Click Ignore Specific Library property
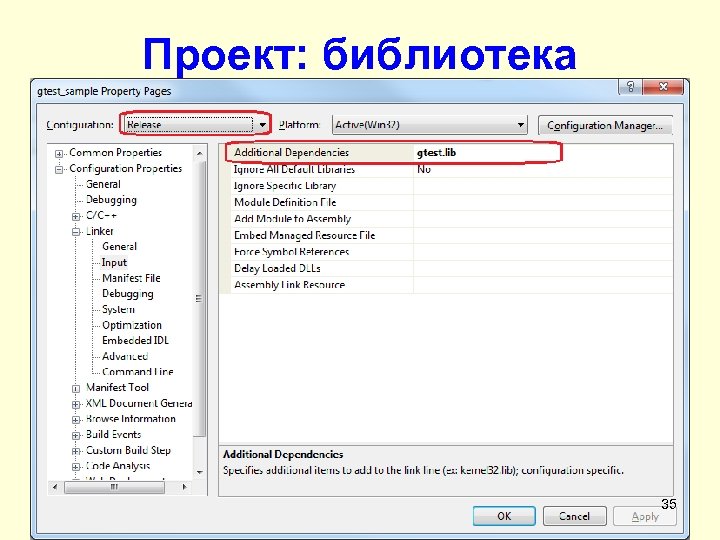The width and height of the screenshot is (720, 540). [285, 186]
